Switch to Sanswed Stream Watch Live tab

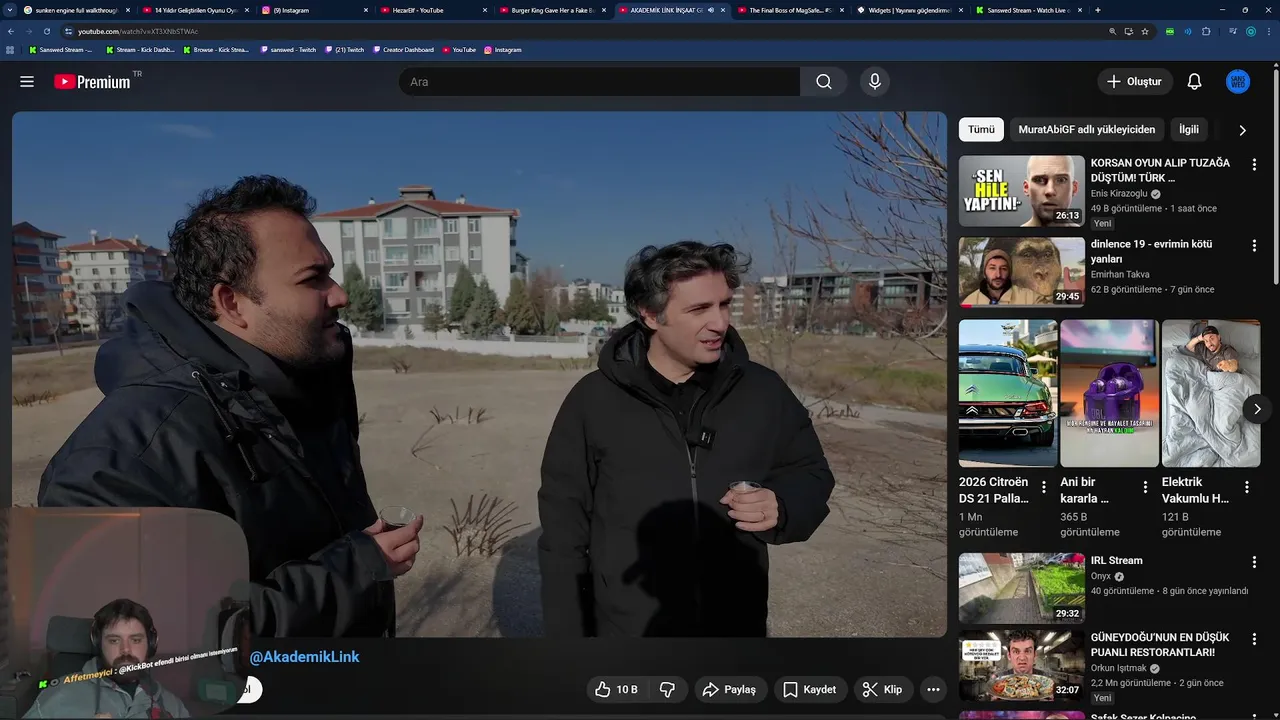1028,10
